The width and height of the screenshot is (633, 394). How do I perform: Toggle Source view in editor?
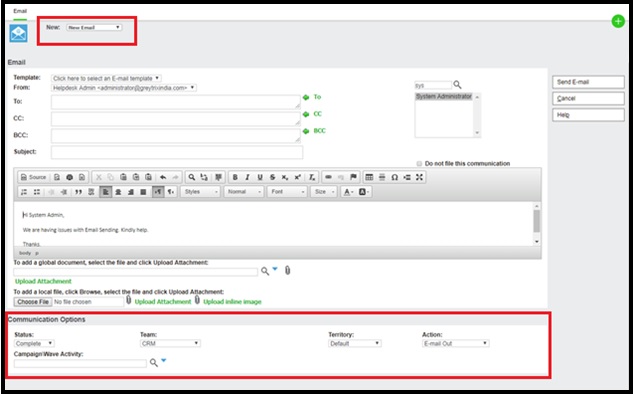pos(33,177)
